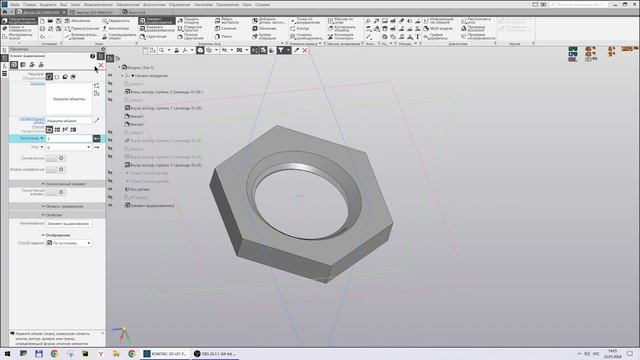This screenshot has width=640, height=360.
Task: Select the Shell (Оболочка) tool
Action: click(264, 29)
